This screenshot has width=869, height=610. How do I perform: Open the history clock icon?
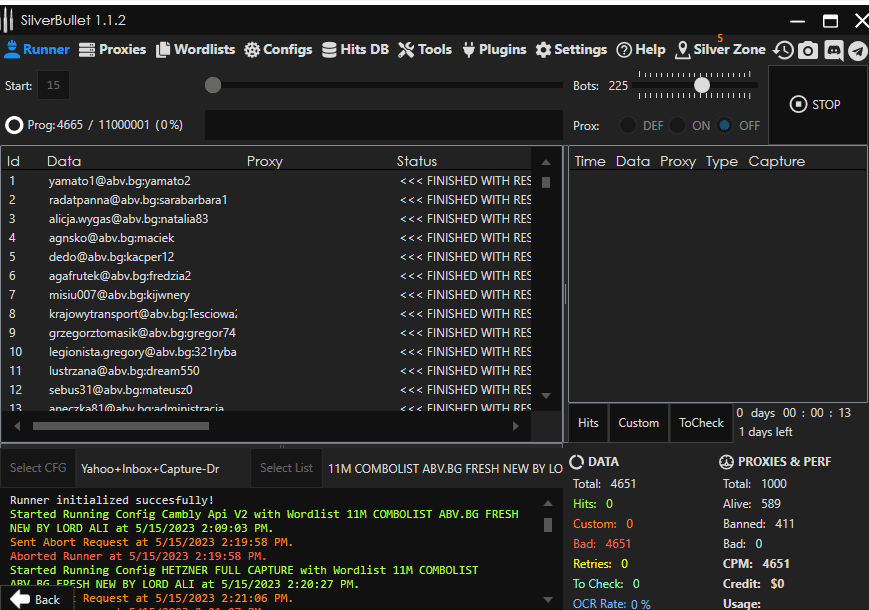[x=783, y=50]
